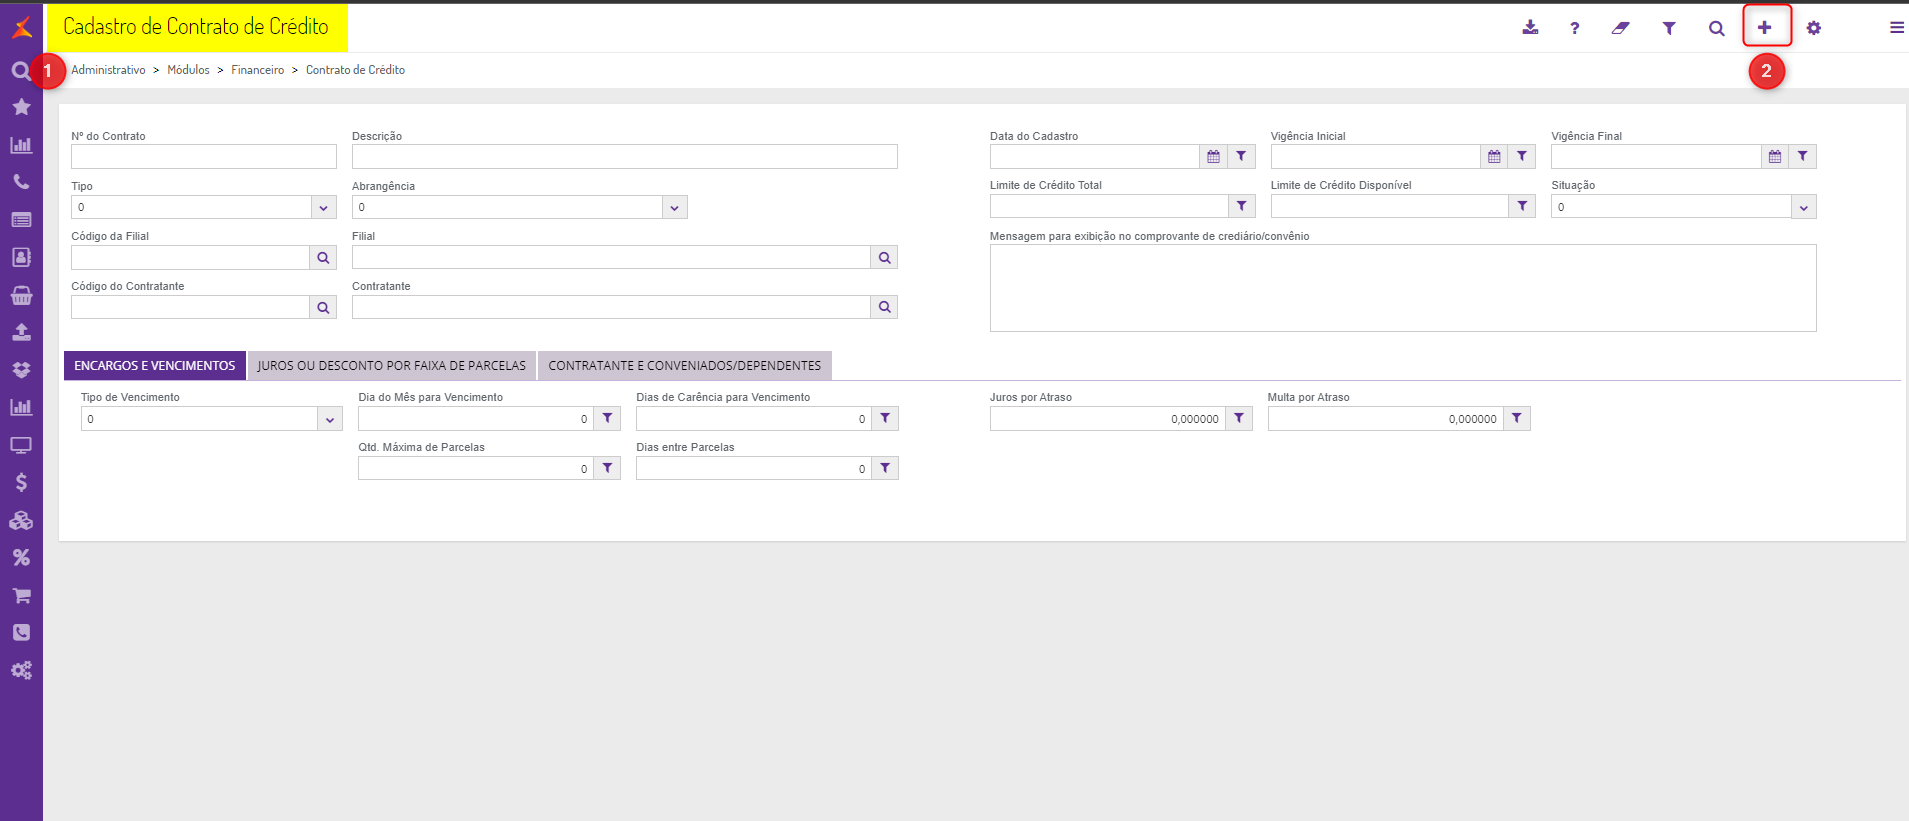The image size is (1909, 821).
Task: Click the Dias de Carência filter button
Action: [885, 418]
